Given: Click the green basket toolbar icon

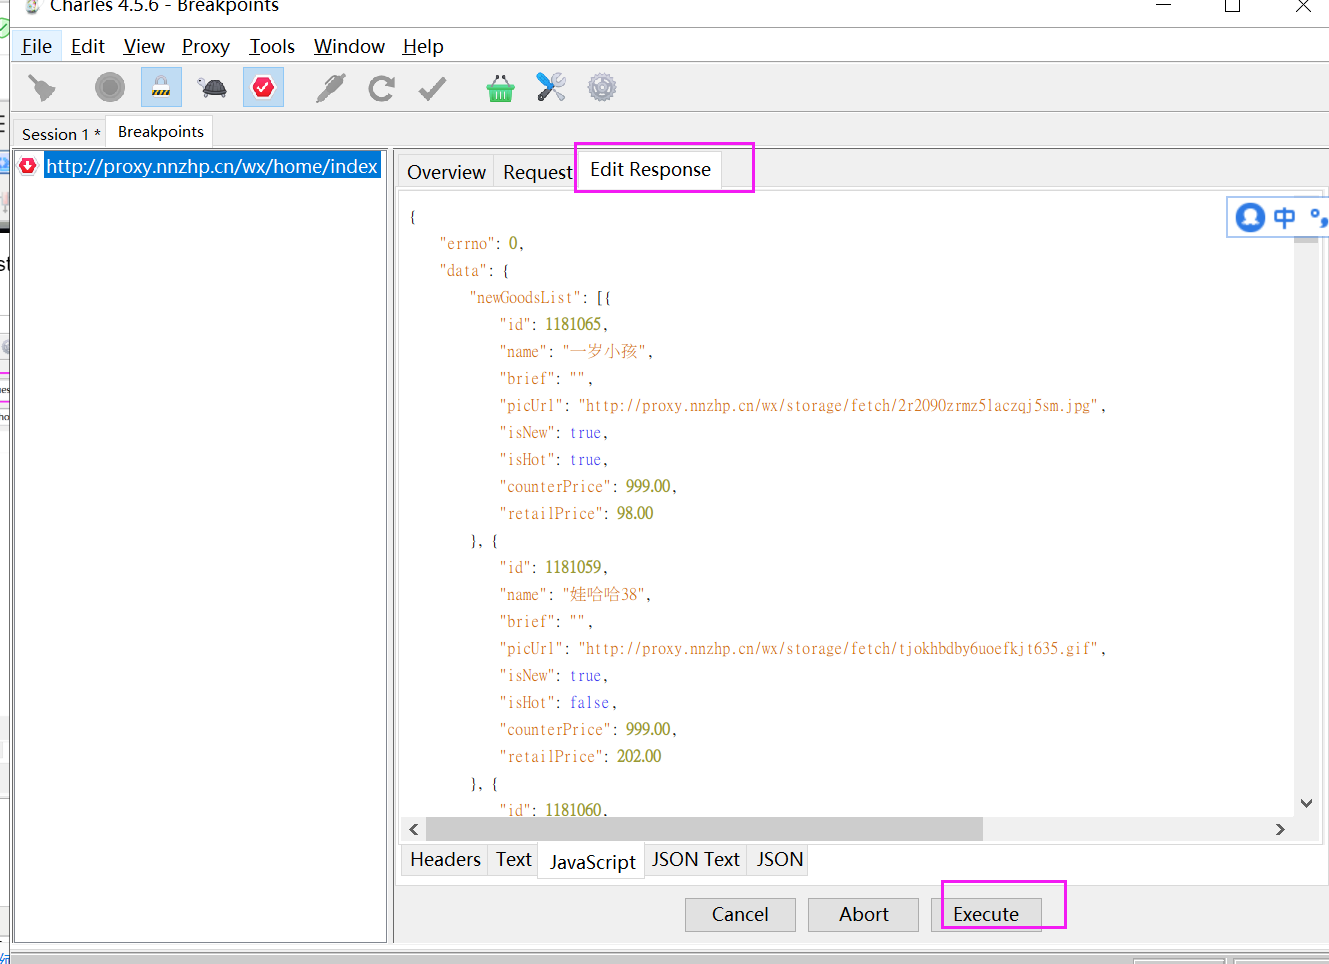Looking at the screenshot, I should [x=500, y=88].
